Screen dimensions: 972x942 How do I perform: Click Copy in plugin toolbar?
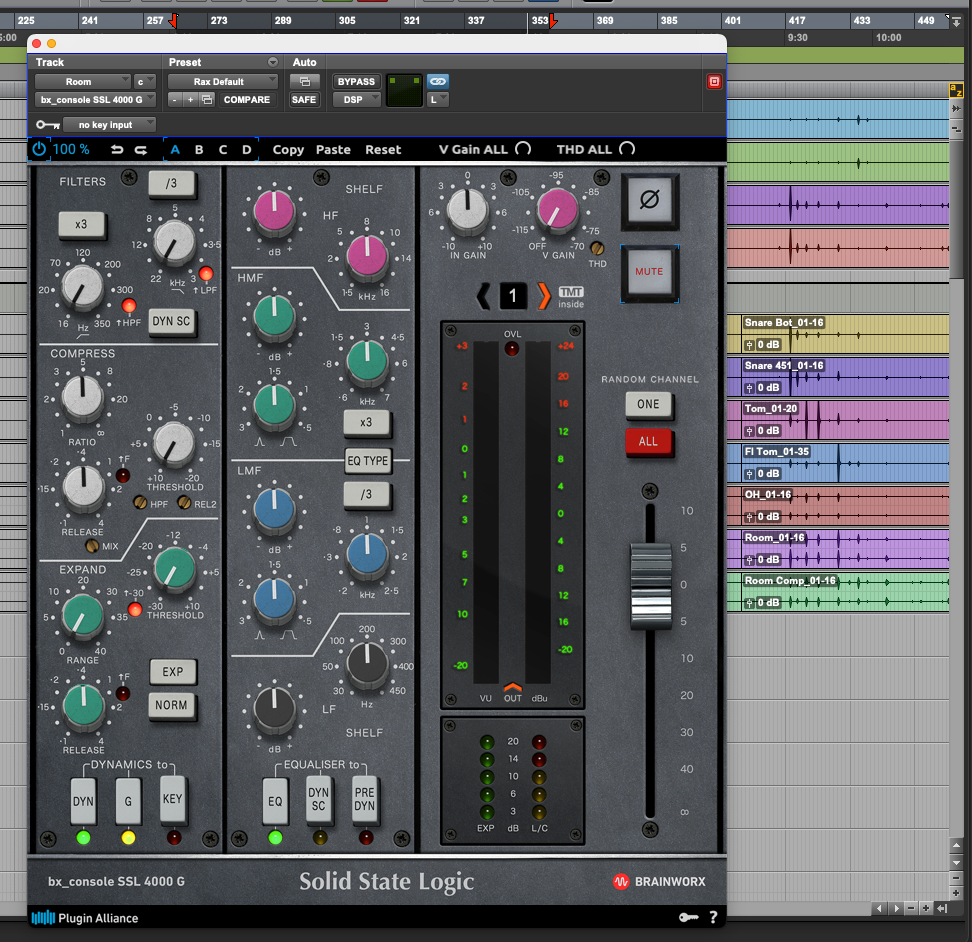288,150
